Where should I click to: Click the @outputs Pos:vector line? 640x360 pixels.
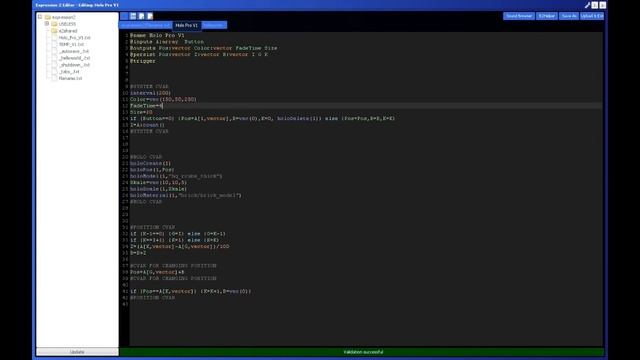(203, 48)
